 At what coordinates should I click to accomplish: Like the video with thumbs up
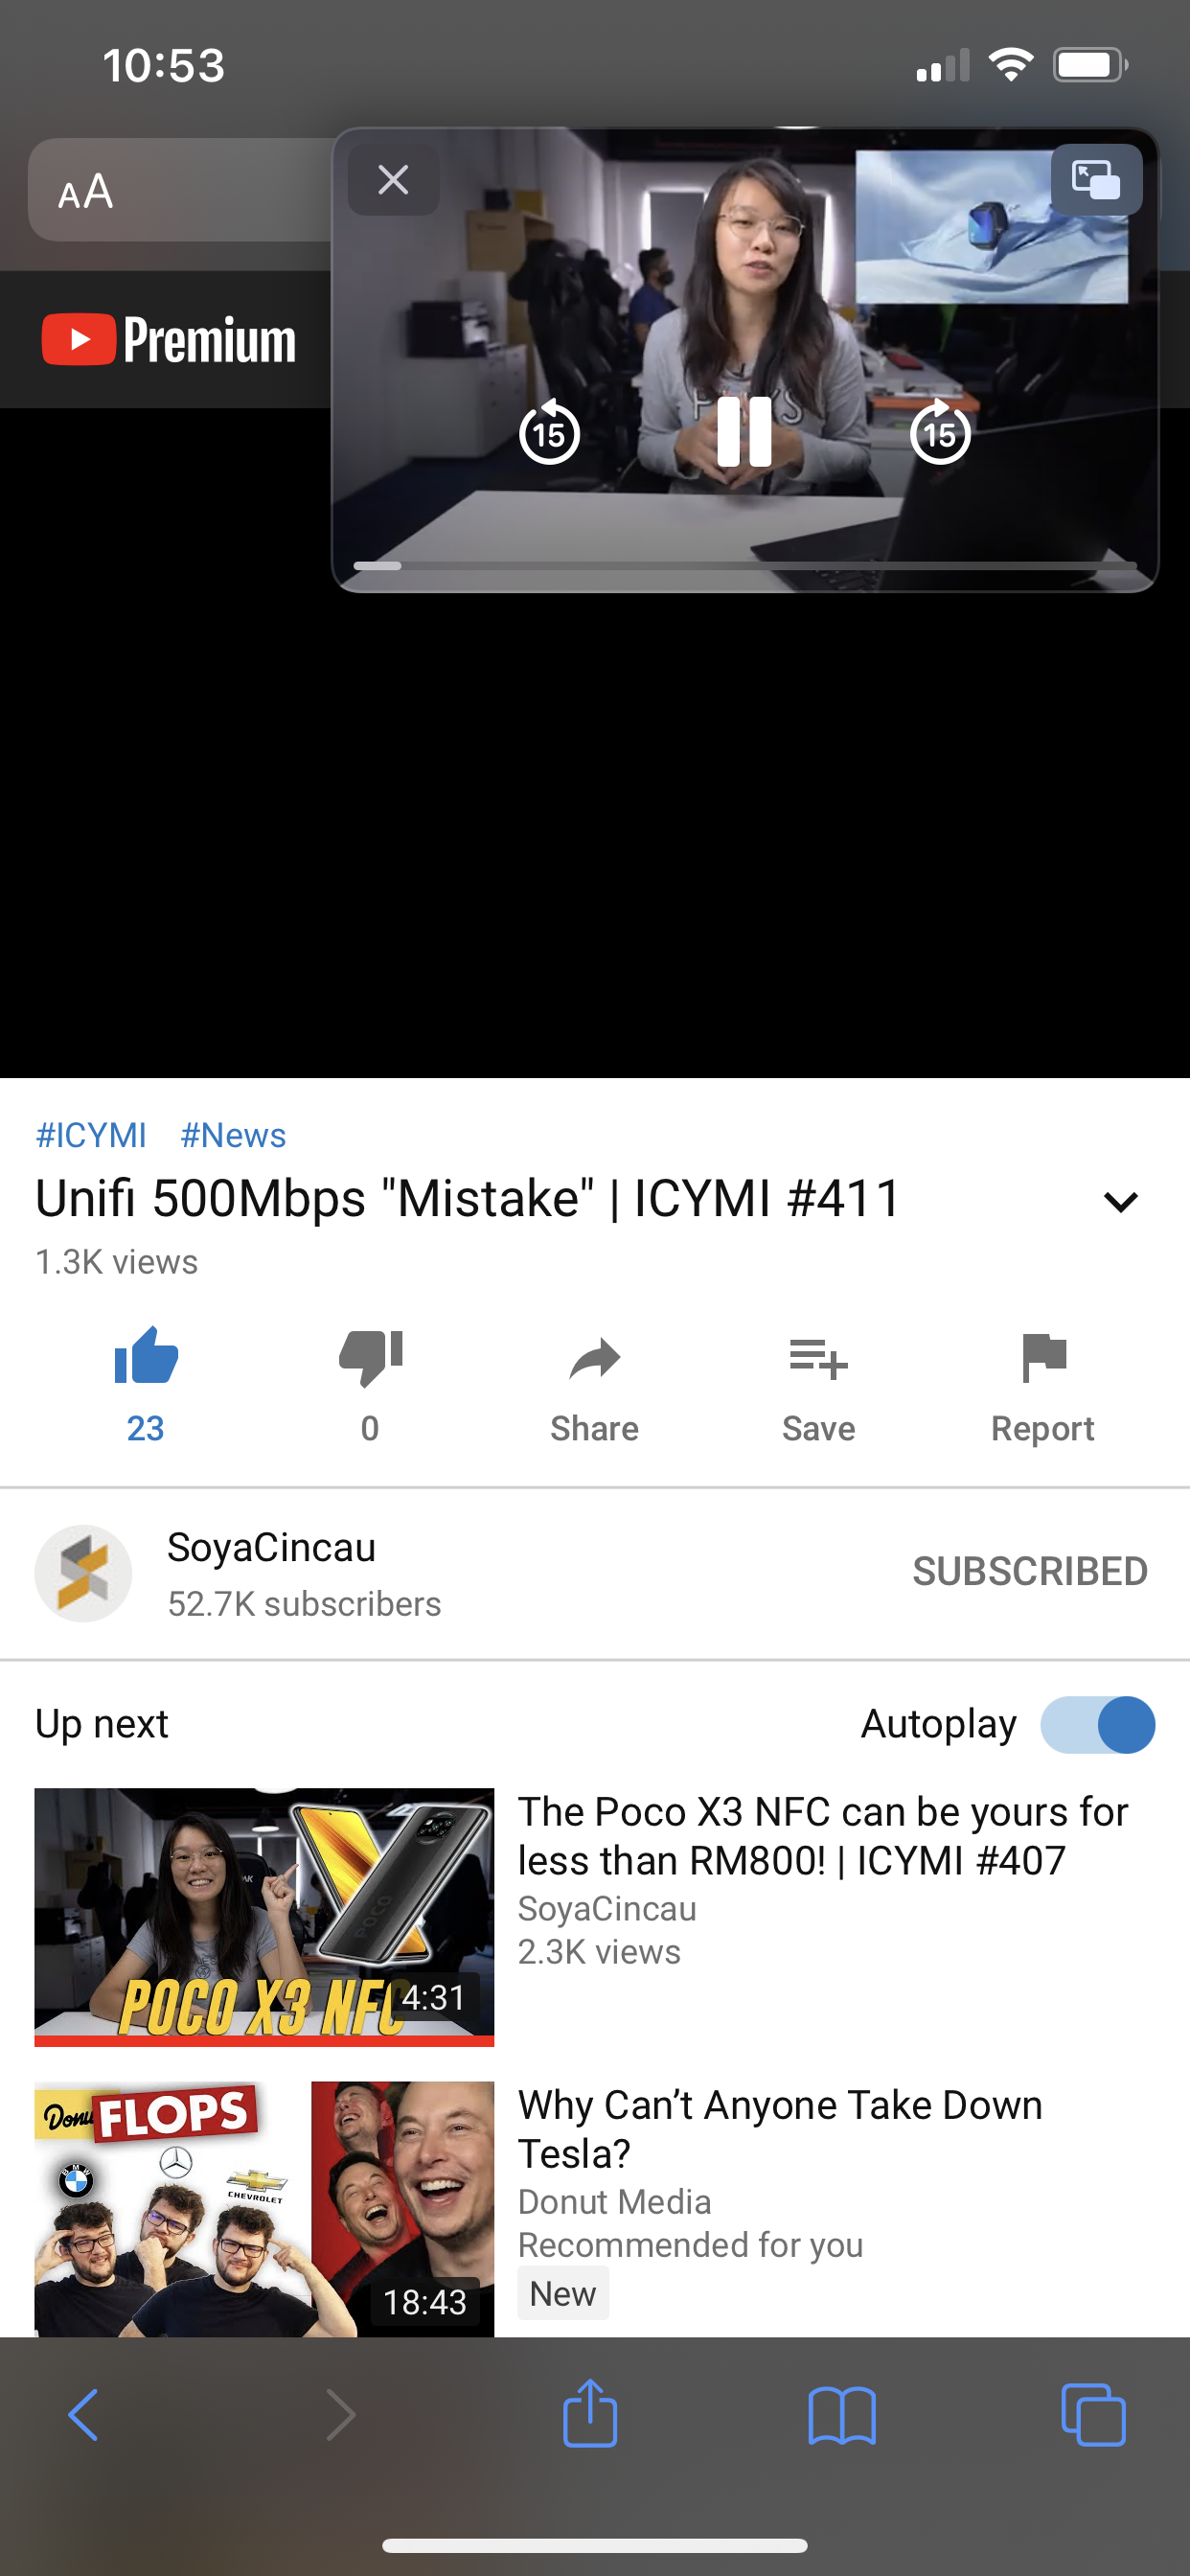[x=146, y=1384]
